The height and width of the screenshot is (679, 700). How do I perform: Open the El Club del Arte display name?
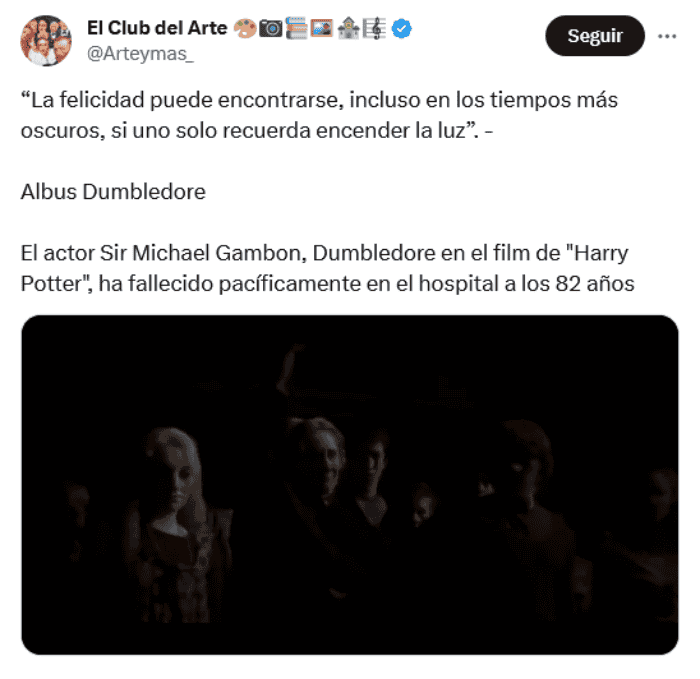157,28
